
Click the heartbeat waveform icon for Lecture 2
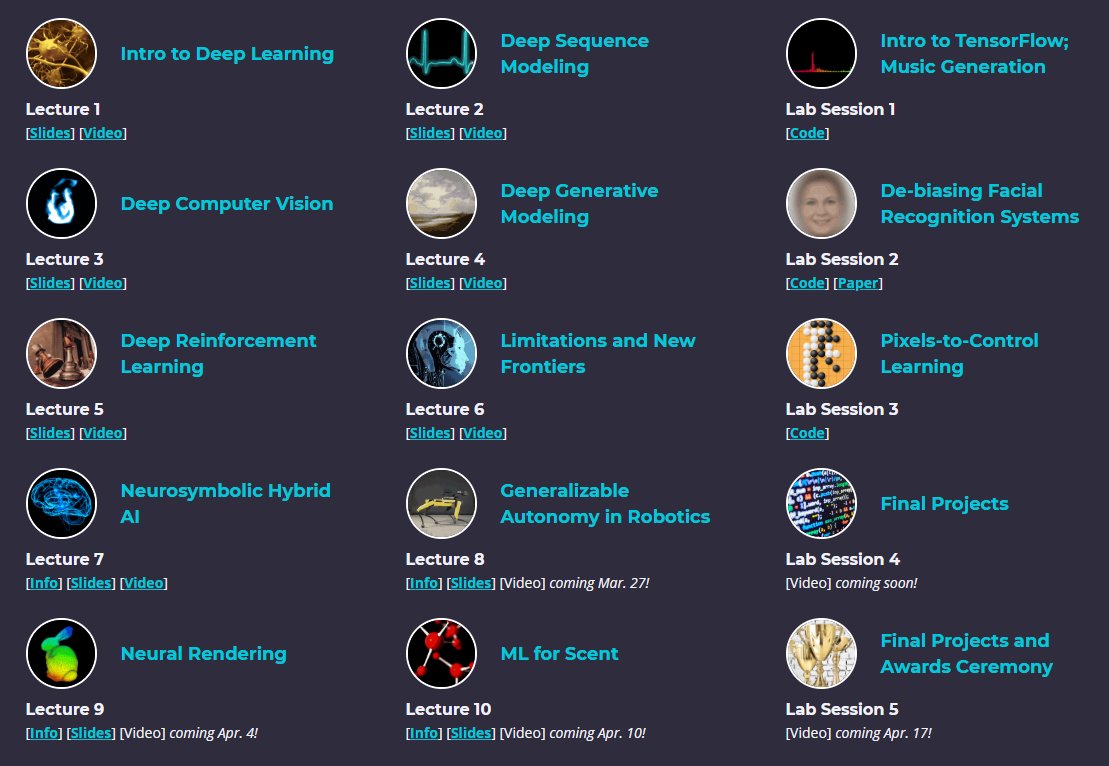[441, 54]
